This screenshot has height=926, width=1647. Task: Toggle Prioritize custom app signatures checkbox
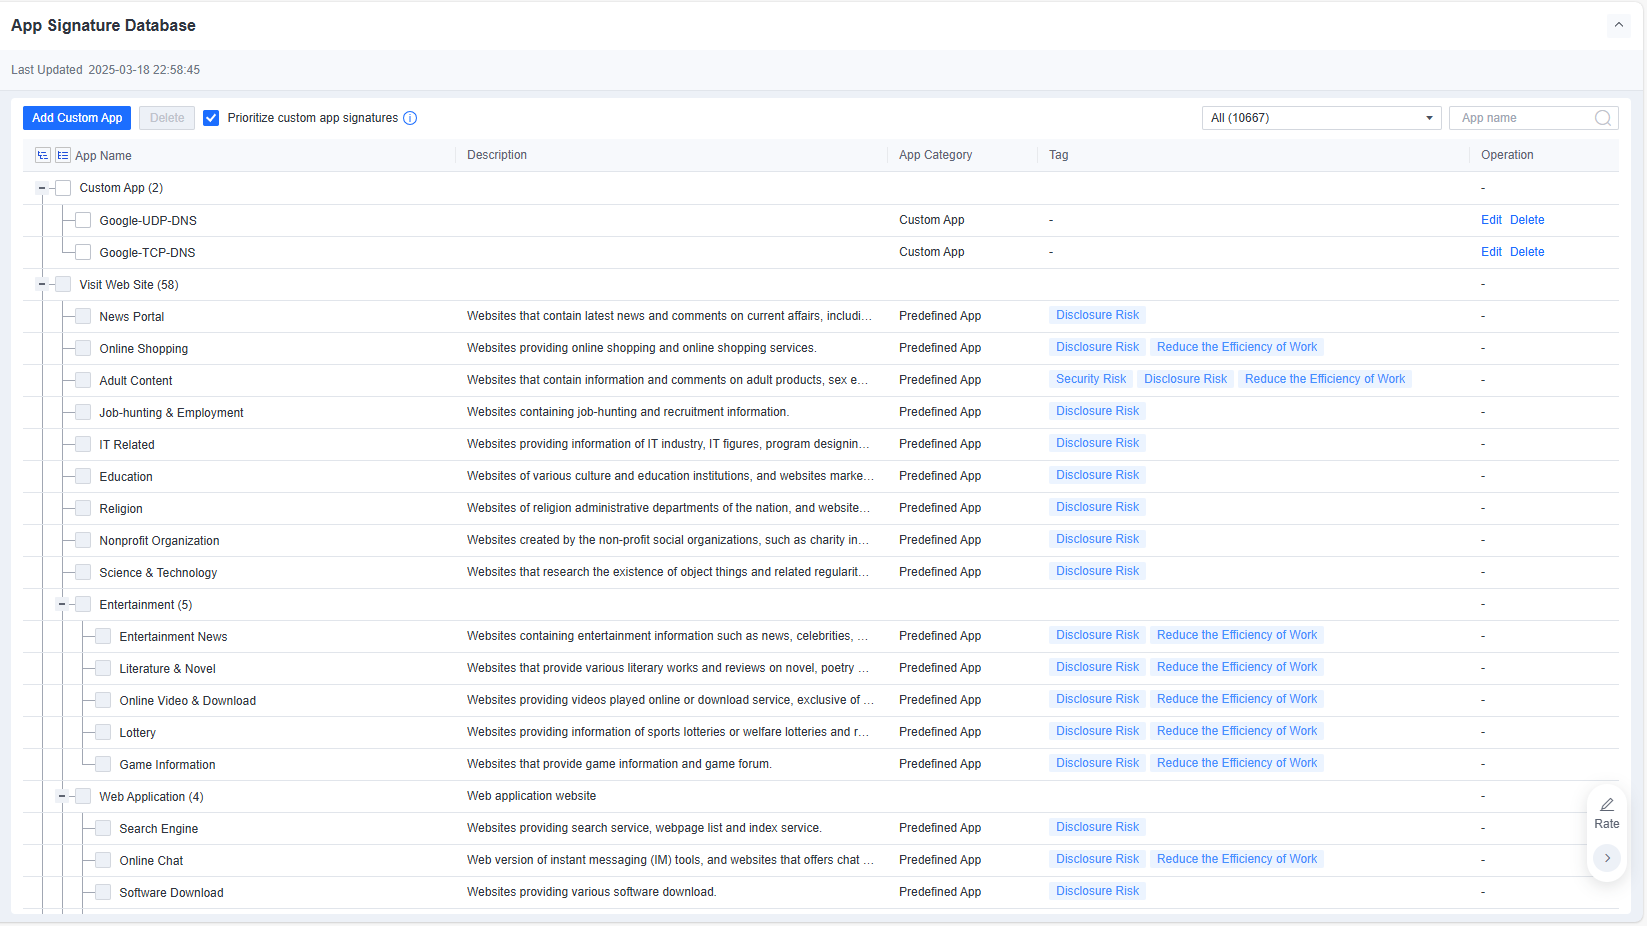[211, 118]
